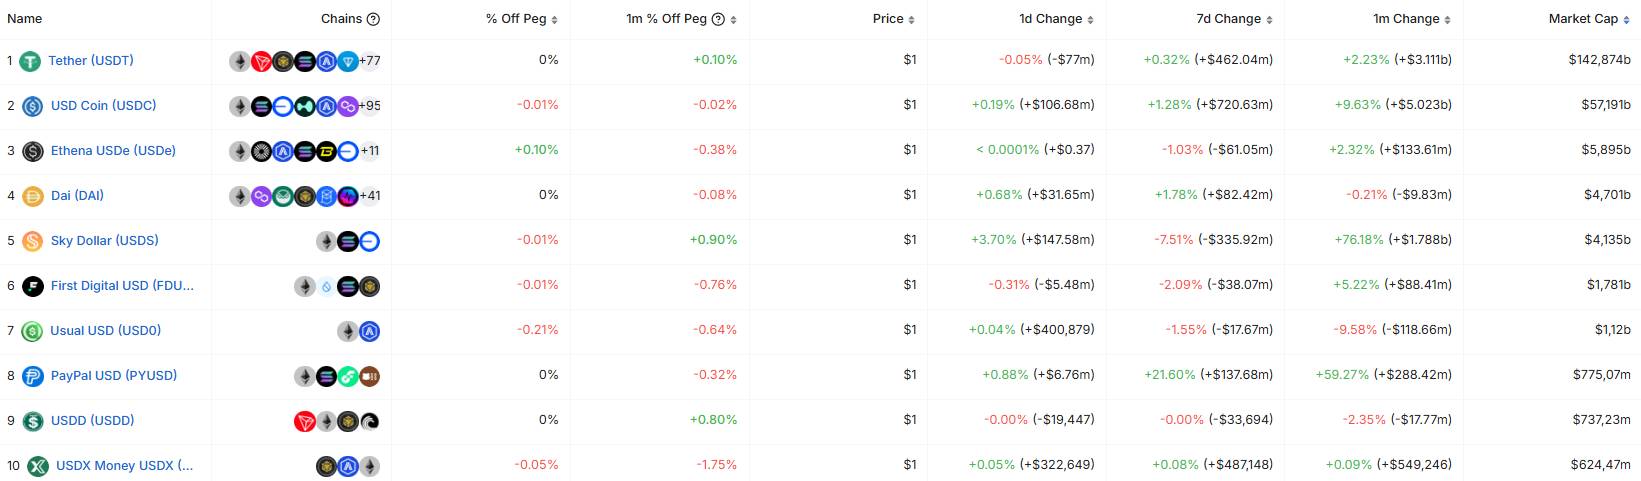Click the Tron chain icon in USDD row
Screen dimensions: 1641x481
pyautogui.click(x=305, y=421)
